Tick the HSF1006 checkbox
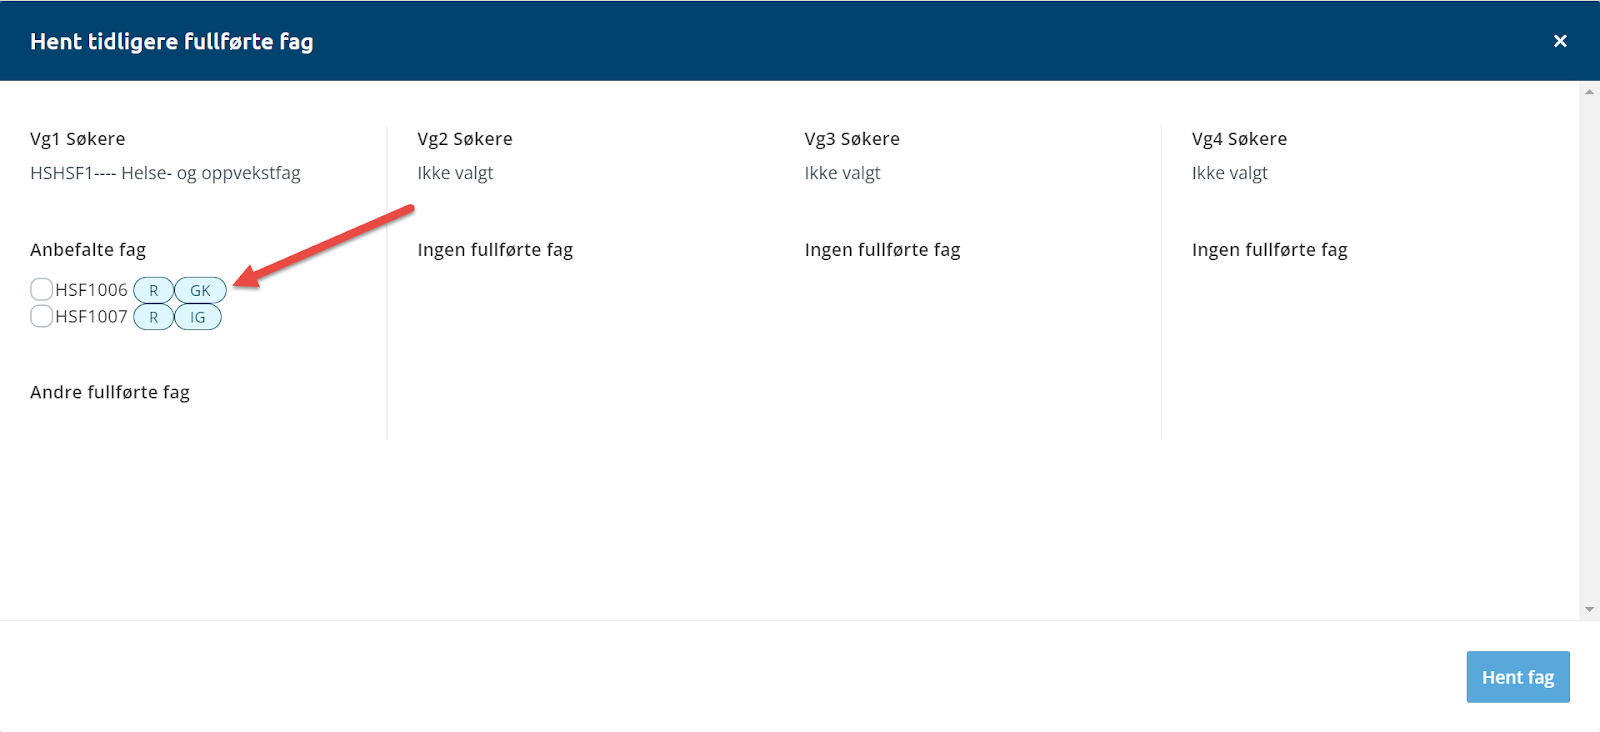Screen dimensions: 1600x732 (41, 290)
